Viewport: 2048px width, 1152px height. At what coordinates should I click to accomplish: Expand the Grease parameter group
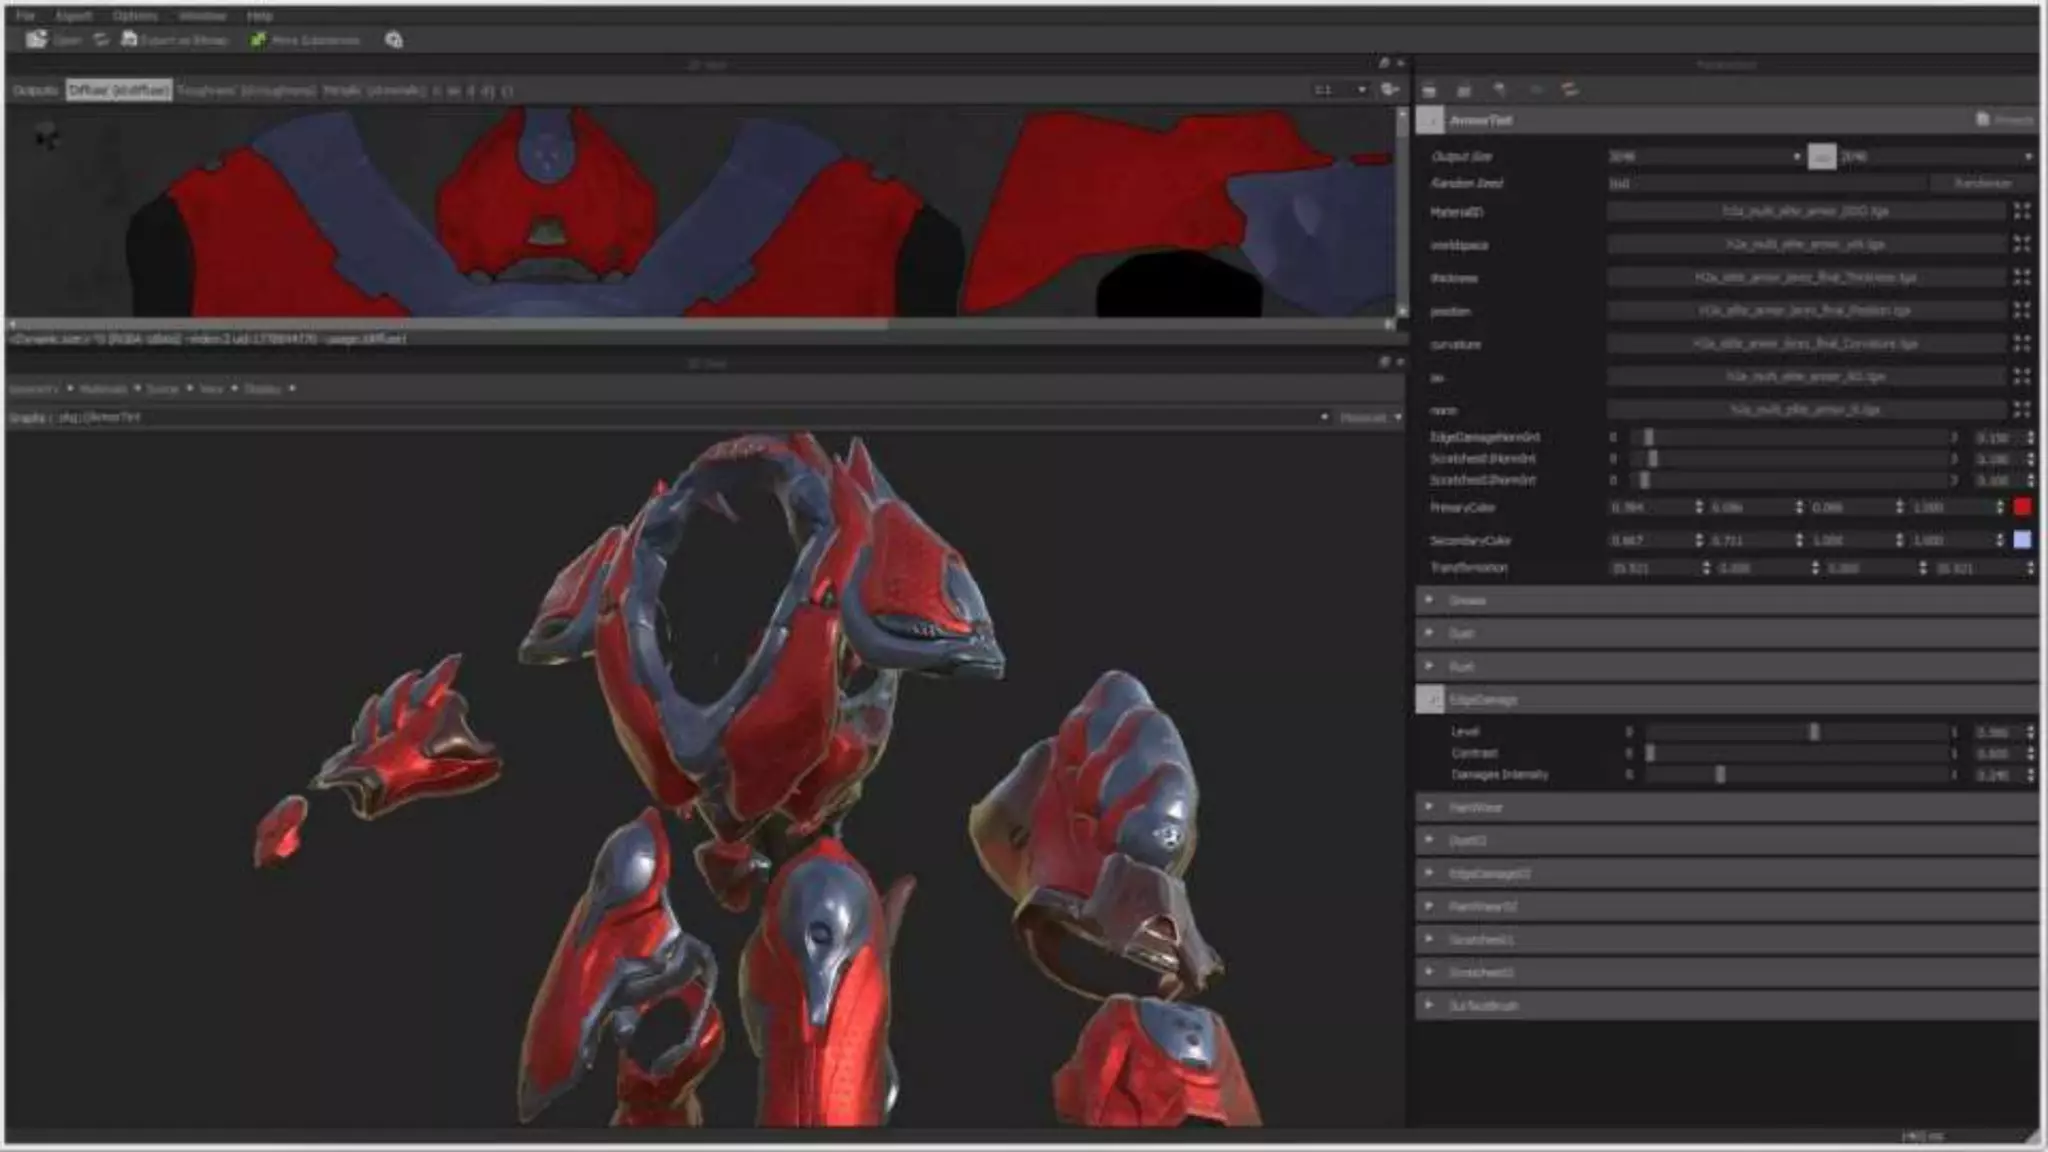coord(1429,600)
